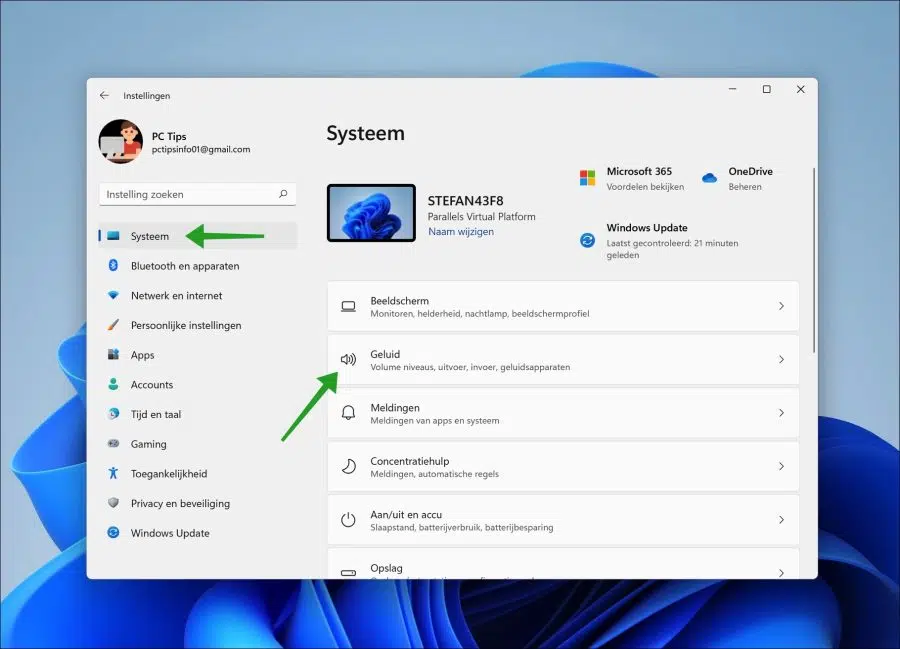Expand the Meldingen row chevron
Image resolution: width=900 pixels, height=649 pixels.
[781, 413]
